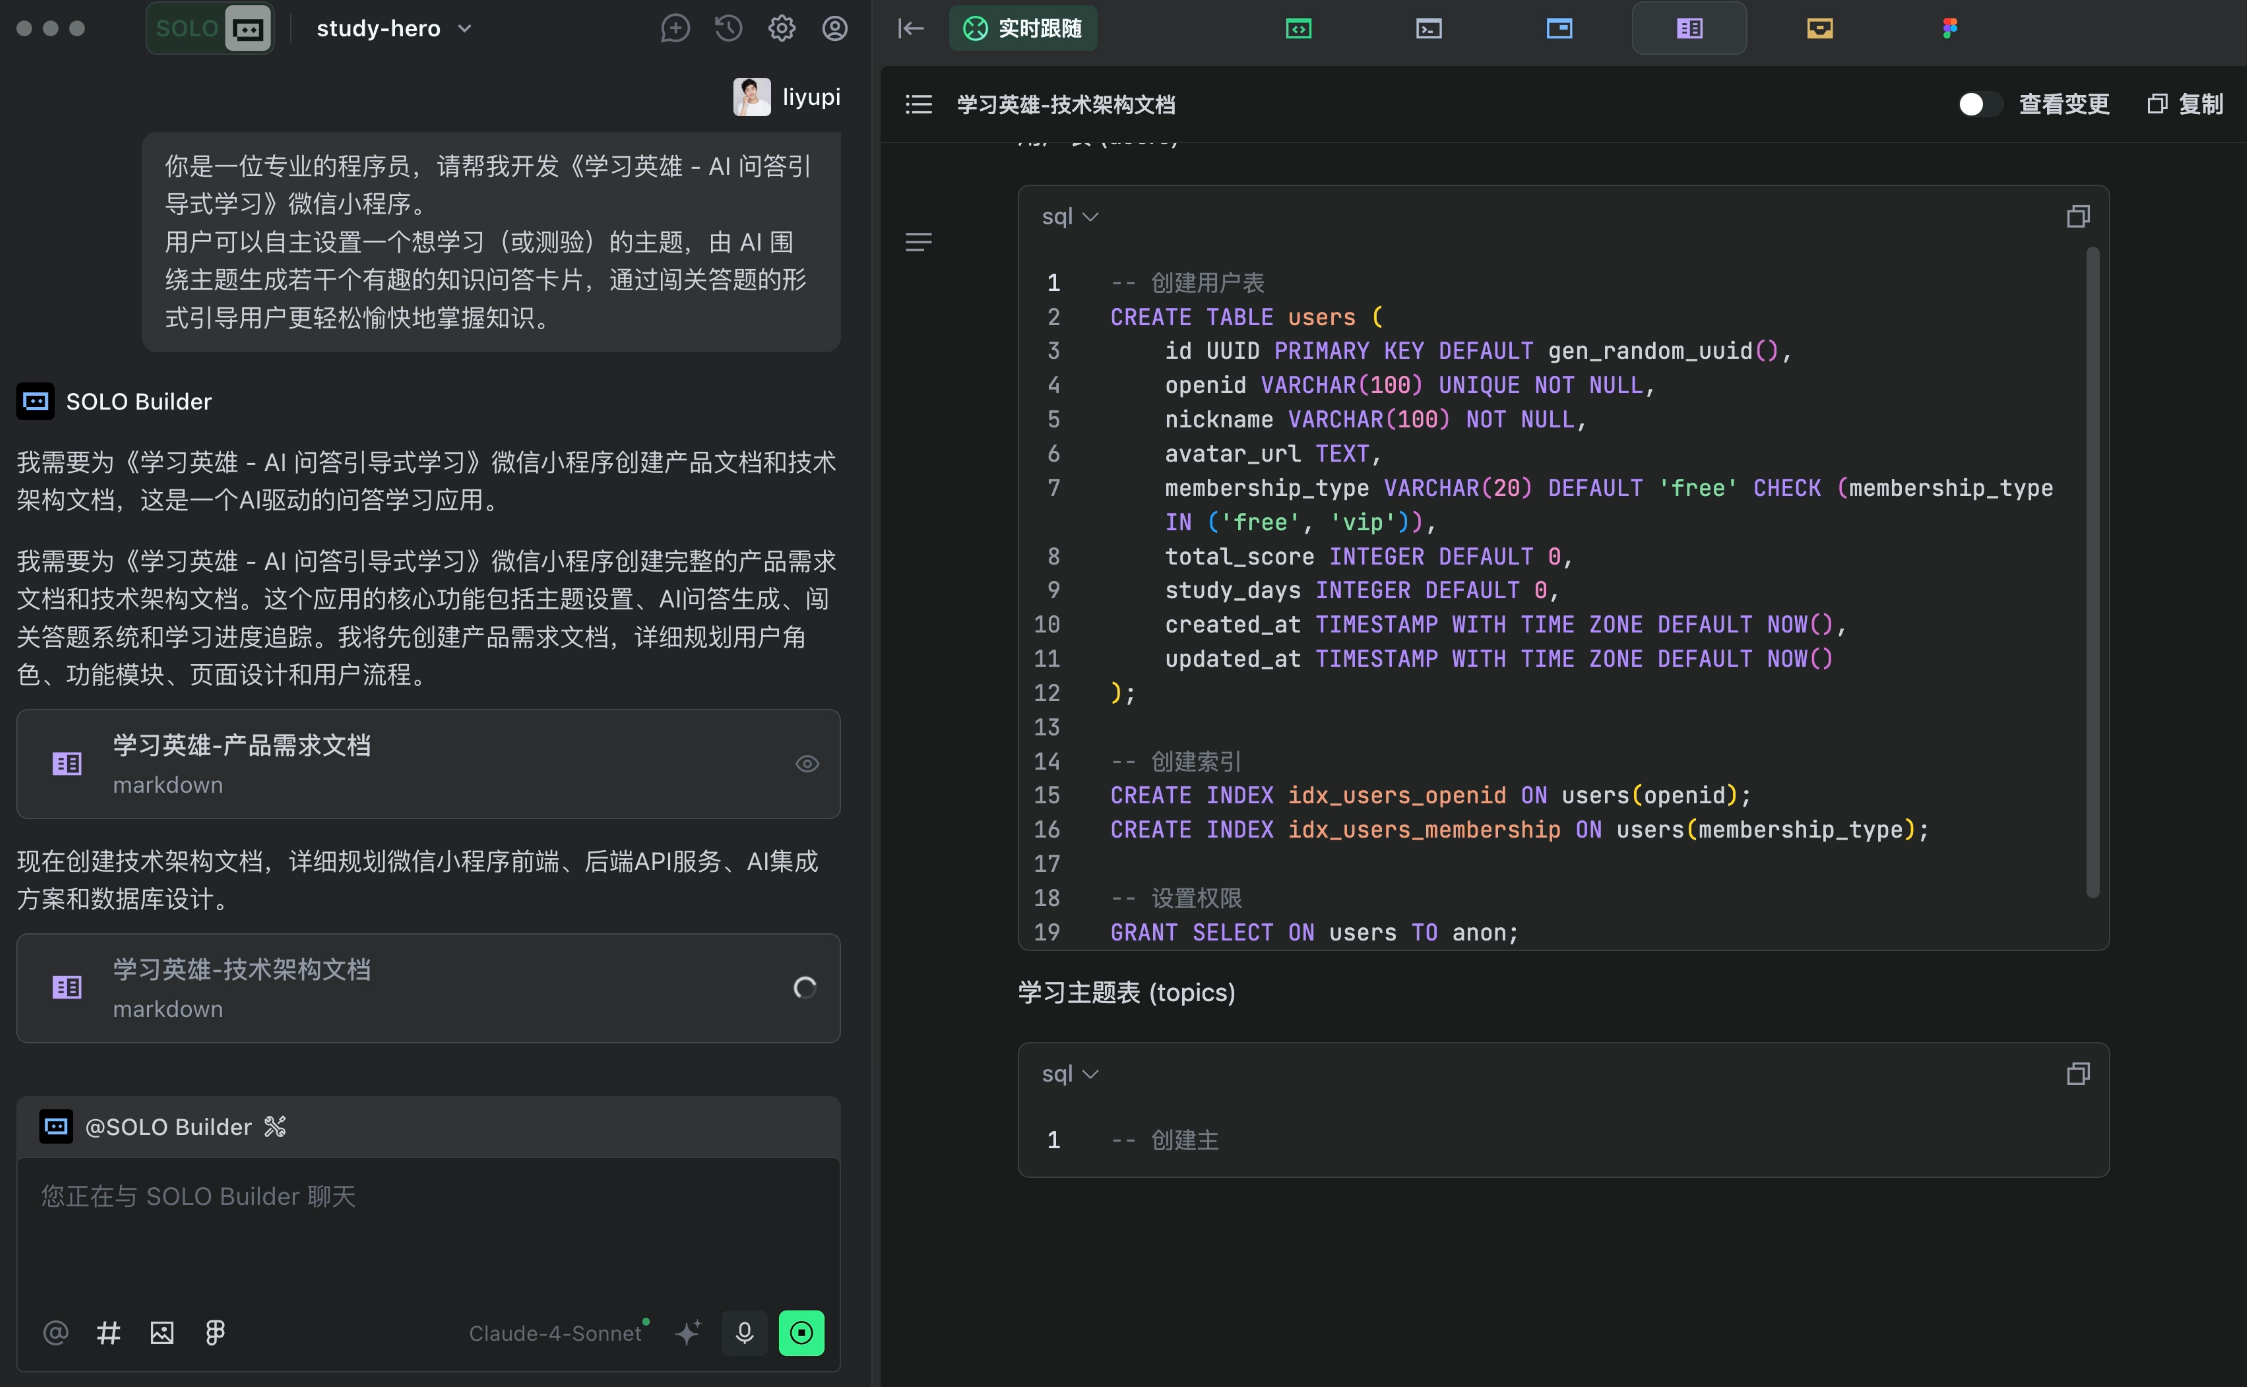The height and width of the screenshot is (1388, 2248).
Task: Click the code block vertical scrollbar
Action: coord(2092,570)
